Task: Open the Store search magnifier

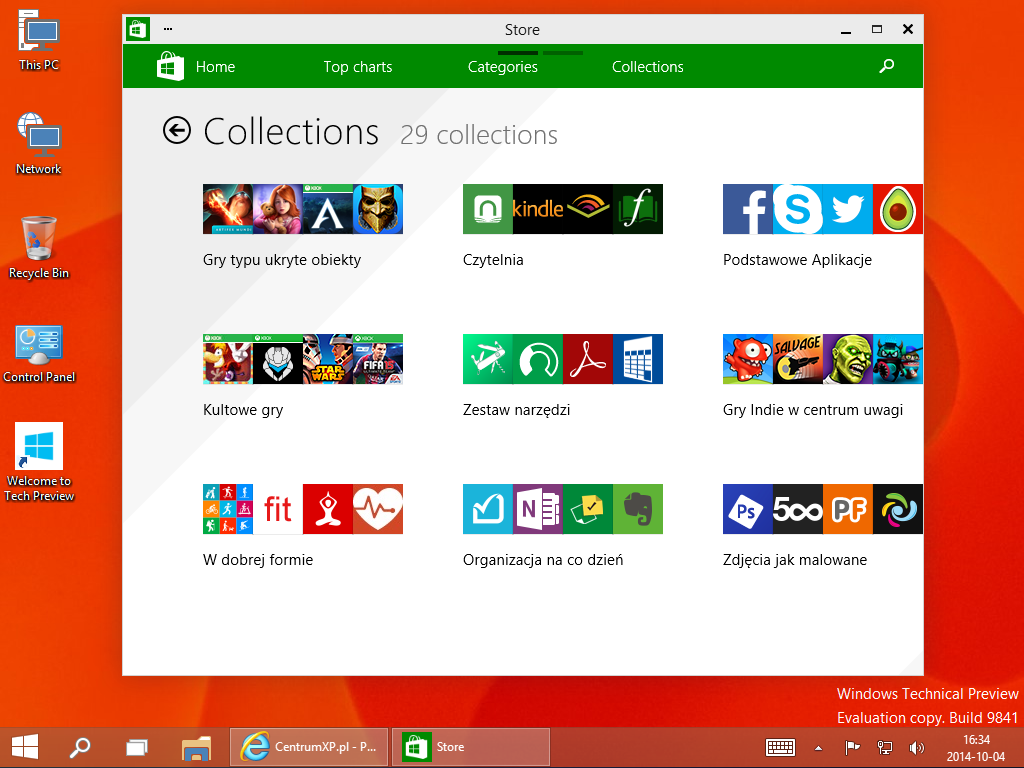Action: tap(886, 66)
